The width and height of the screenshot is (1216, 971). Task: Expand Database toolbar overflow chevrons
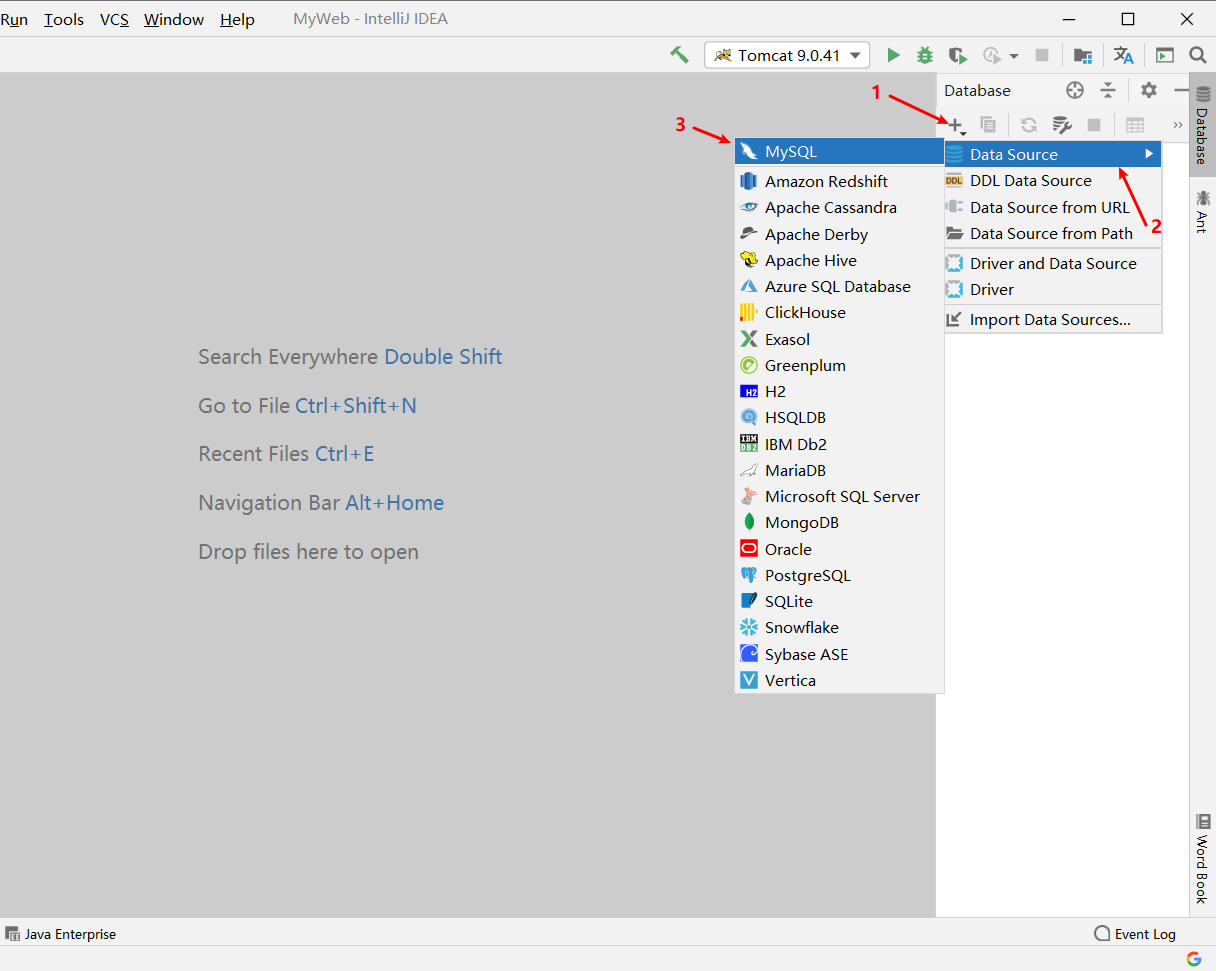1177,125
